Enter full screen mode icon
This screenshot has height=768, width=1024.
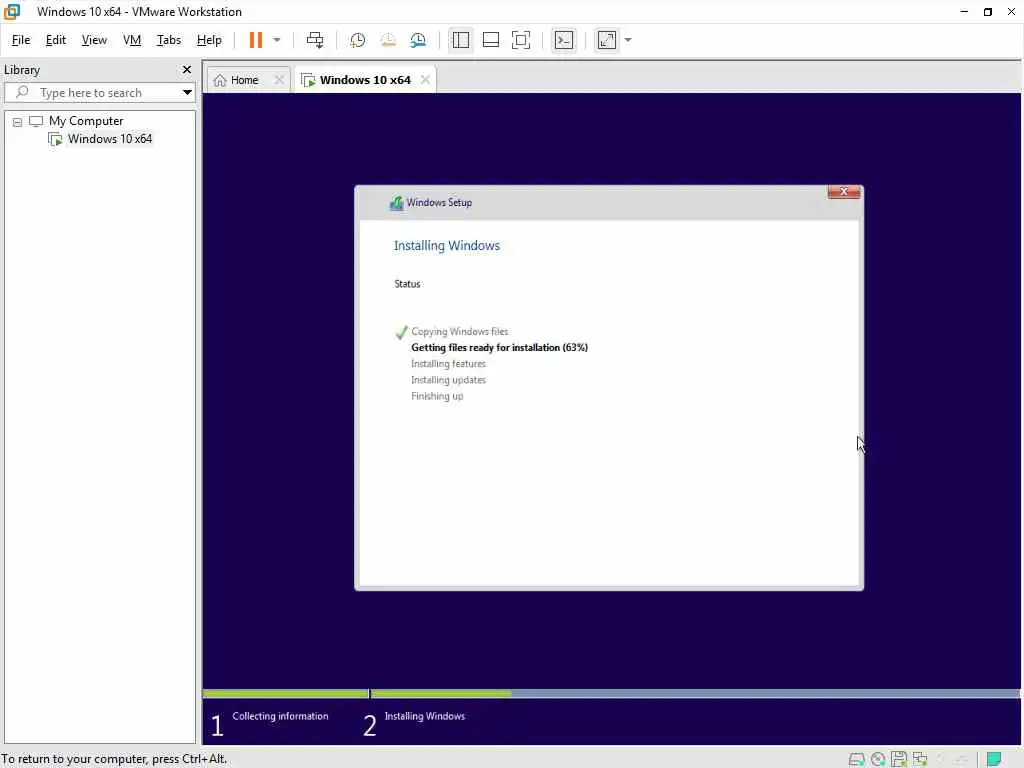(x=520, y=40)
